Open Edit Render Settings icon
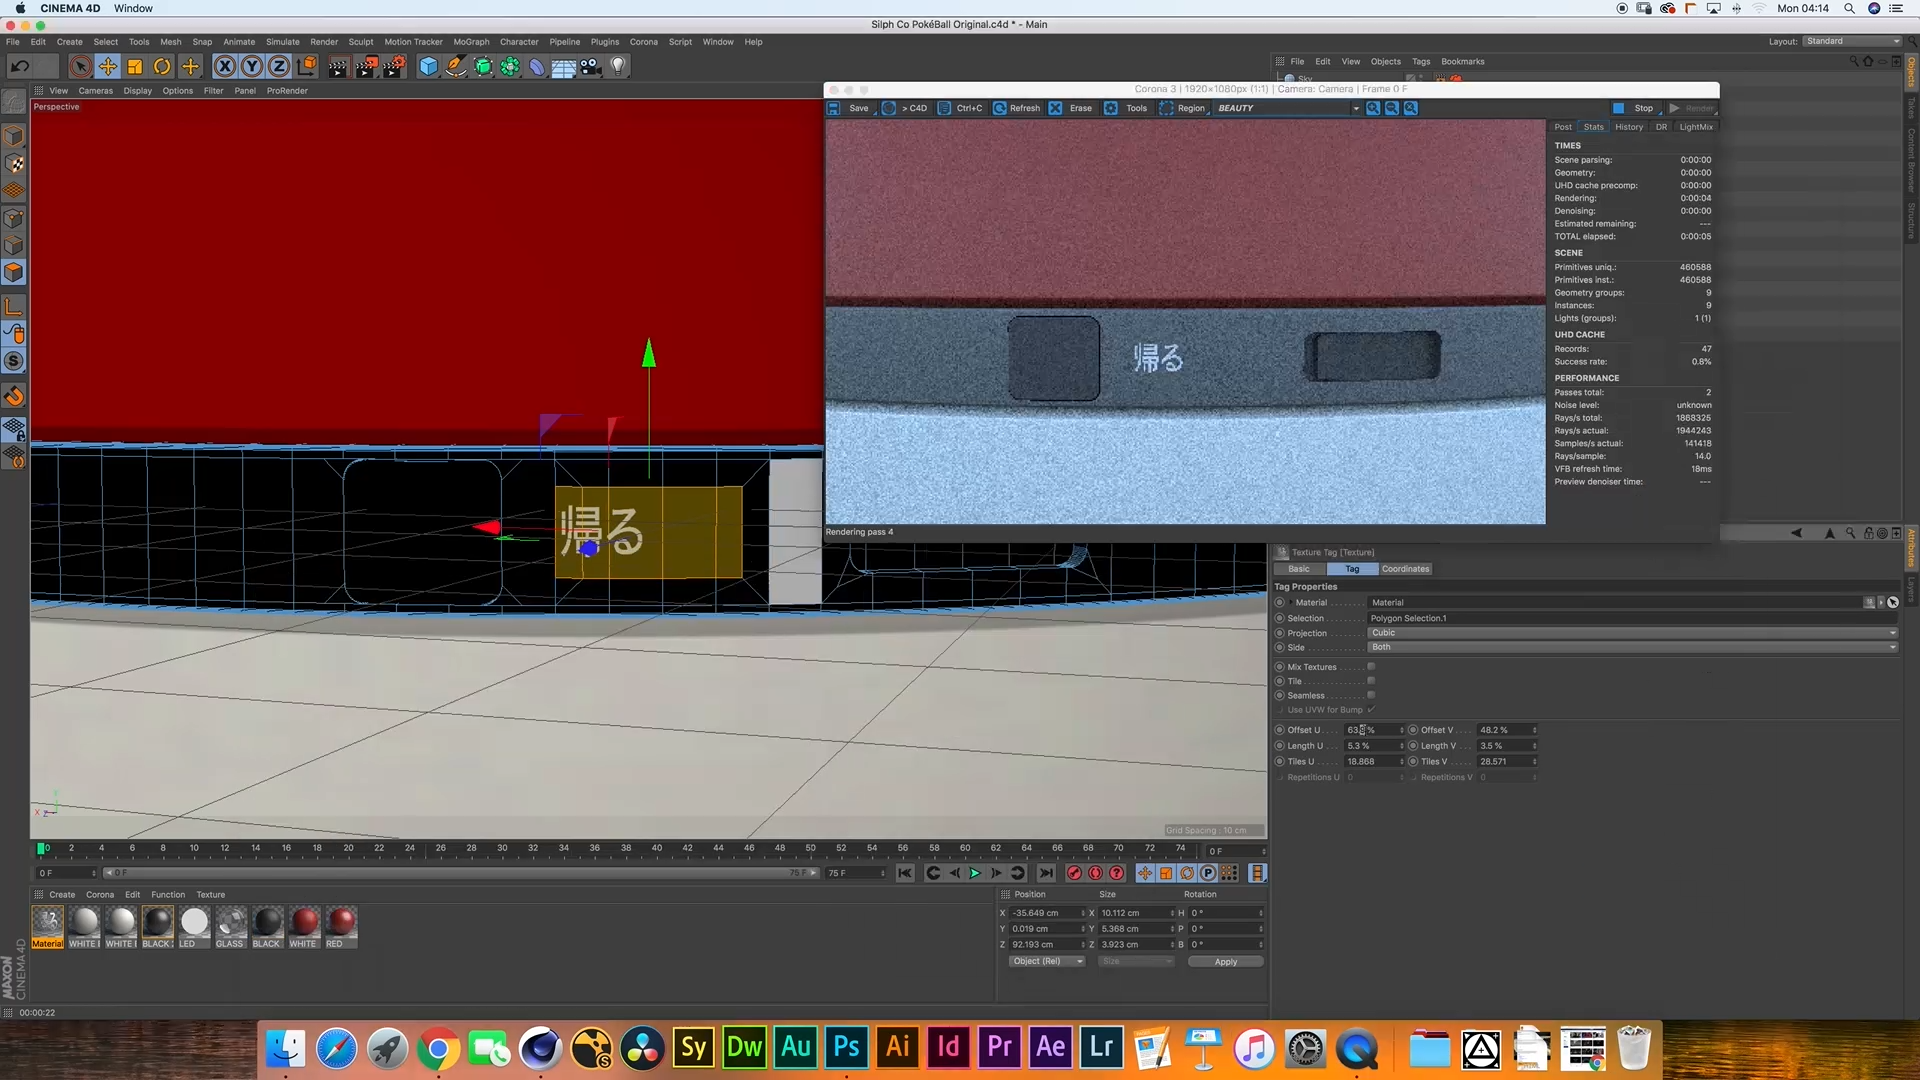This screenshot has height=1080, width=1920. pos(394,66)
